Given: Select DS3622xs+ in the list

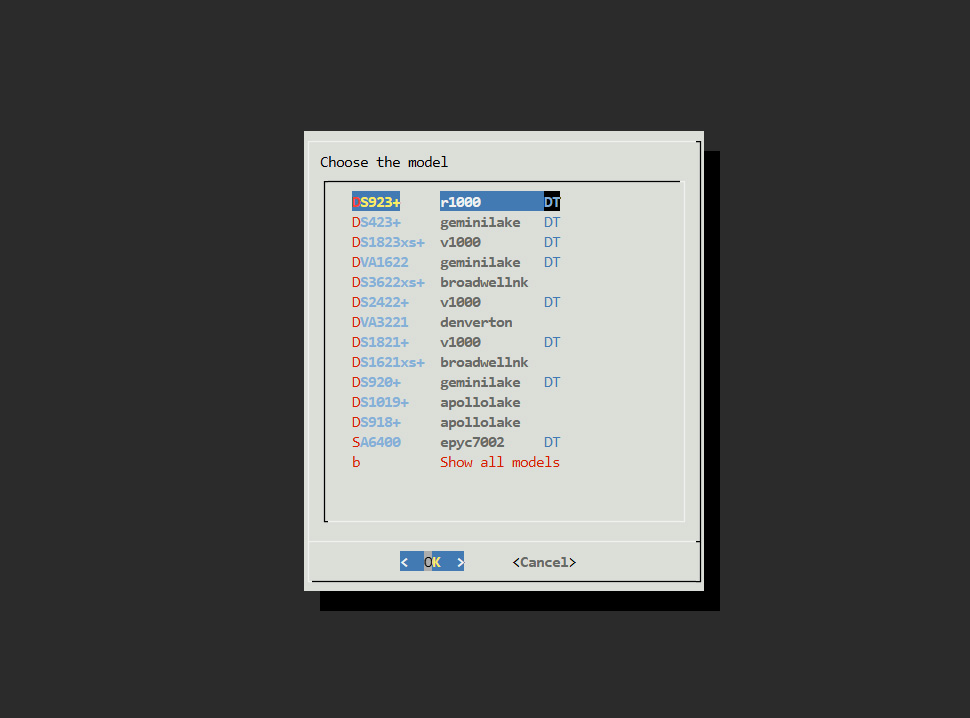Looking at the screenshot, I should tap(388, 282).
